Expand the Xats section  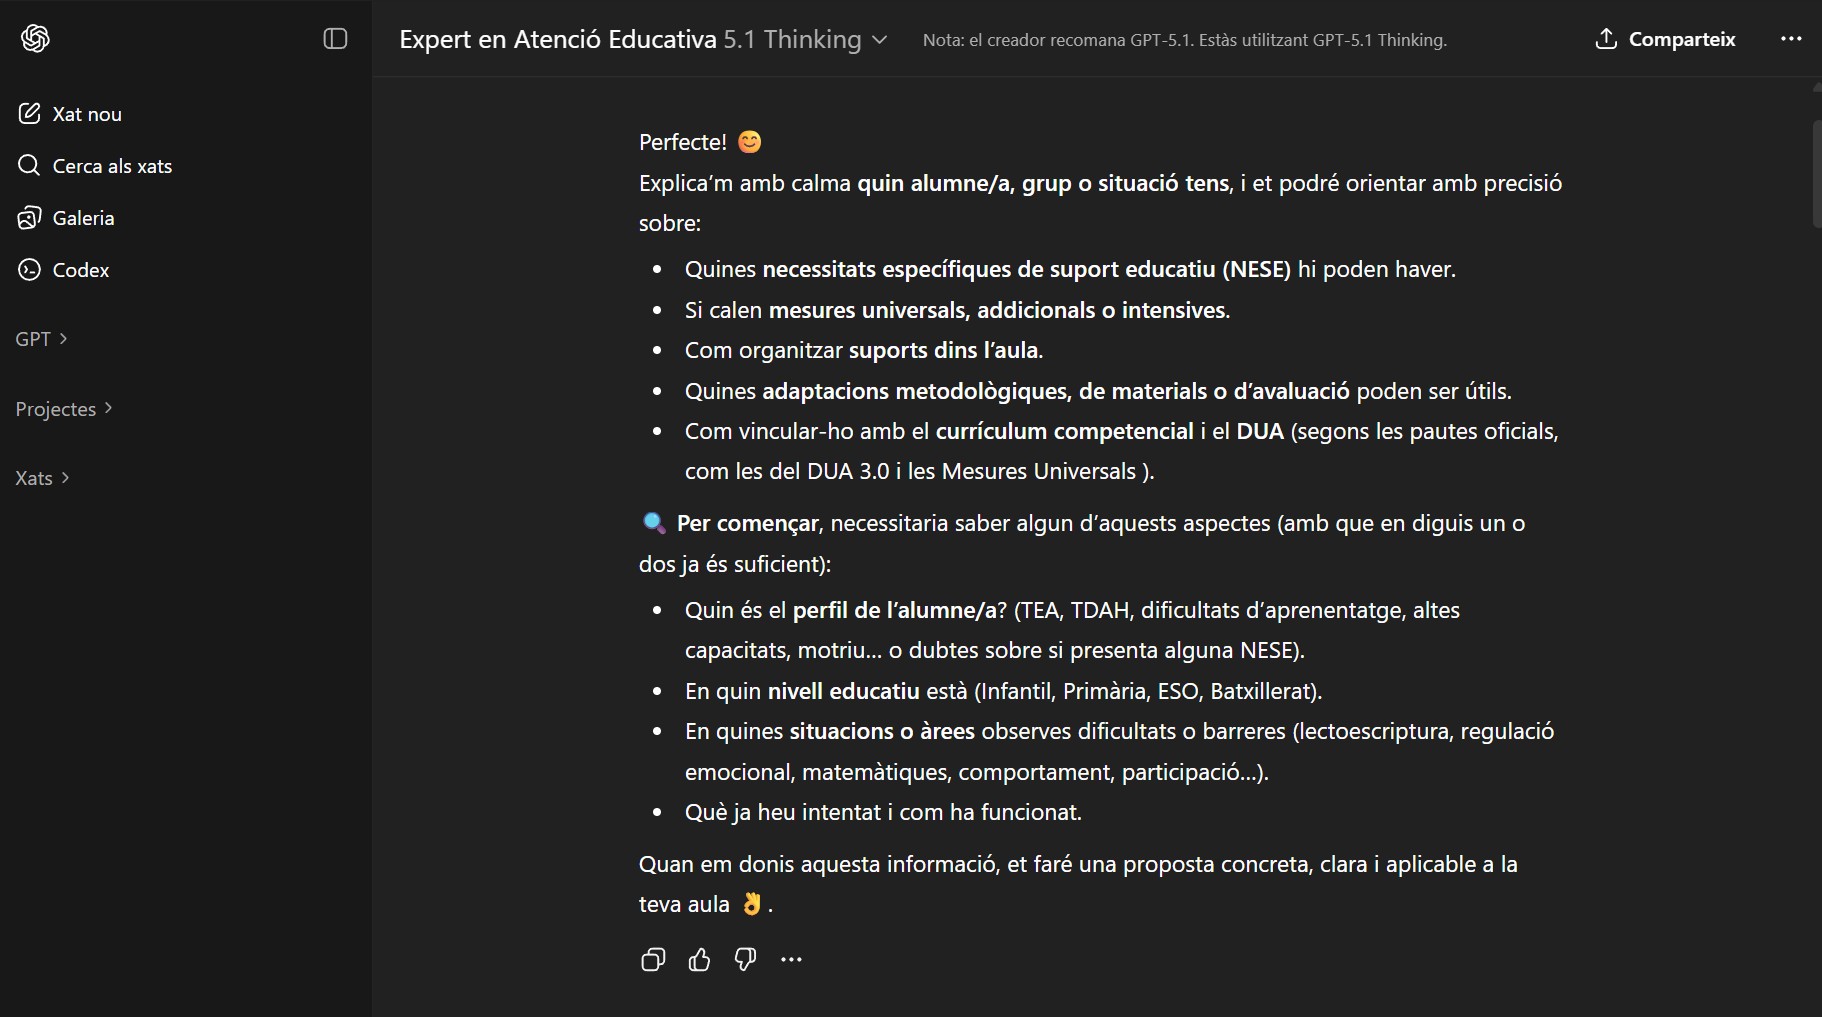[42, 478]
